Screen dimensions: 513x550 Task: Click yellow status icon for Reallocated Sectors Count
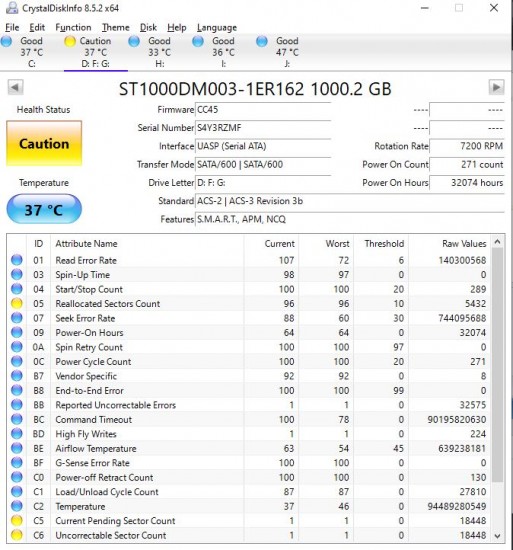[x=16, y=303]
